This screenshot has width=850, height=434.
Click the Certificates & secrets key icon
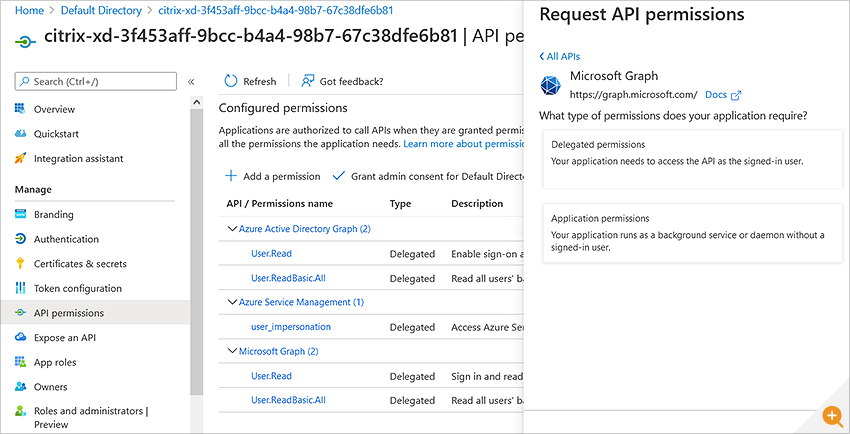pos(20,263)
